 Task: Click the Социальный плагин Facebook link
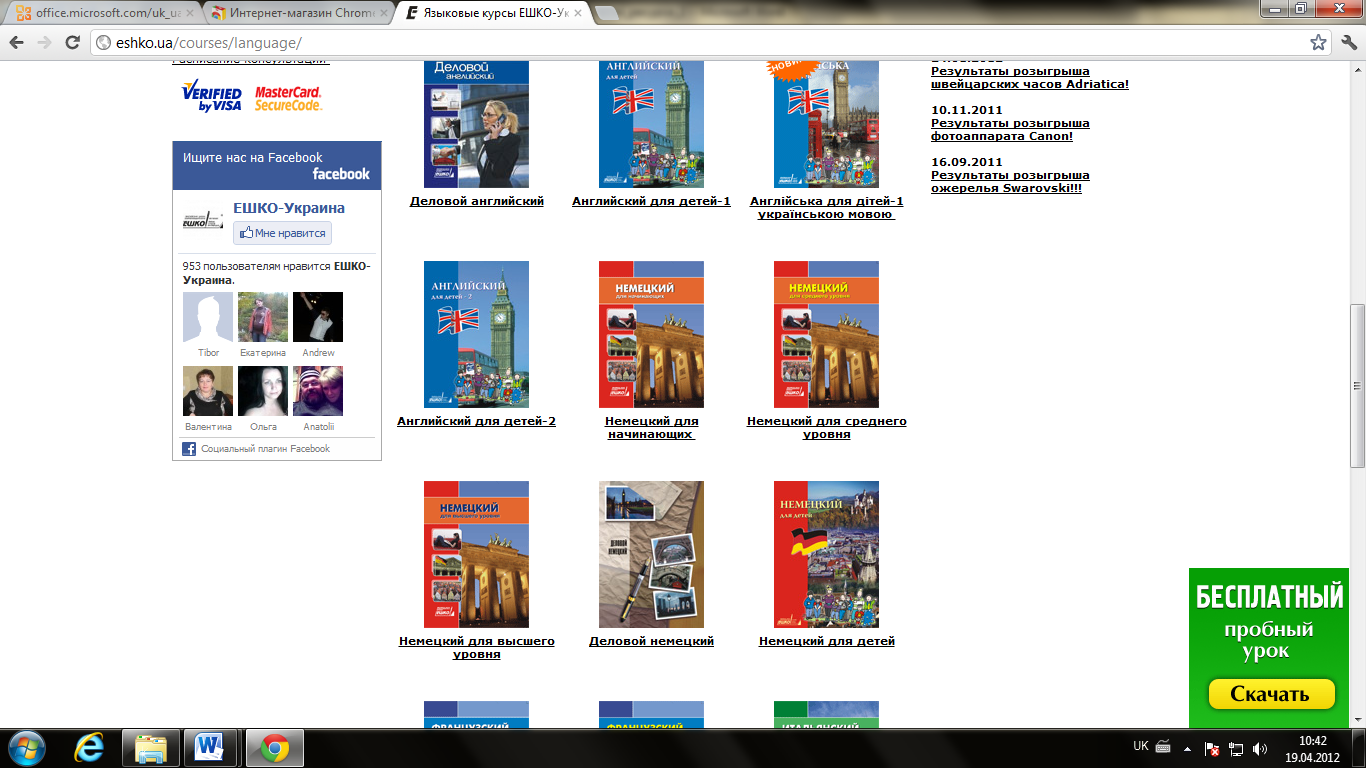[265, 449]
